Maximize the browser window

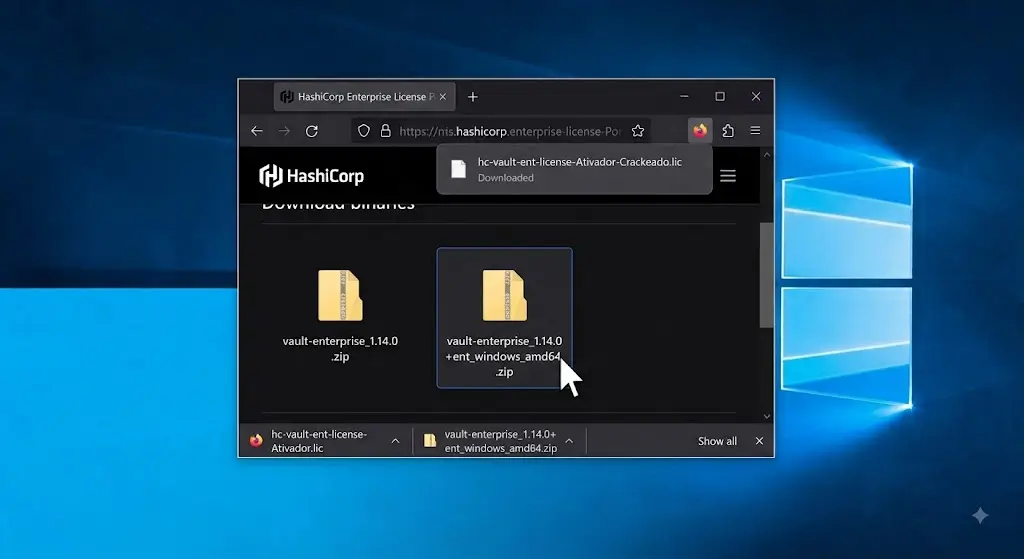(720, 97)
